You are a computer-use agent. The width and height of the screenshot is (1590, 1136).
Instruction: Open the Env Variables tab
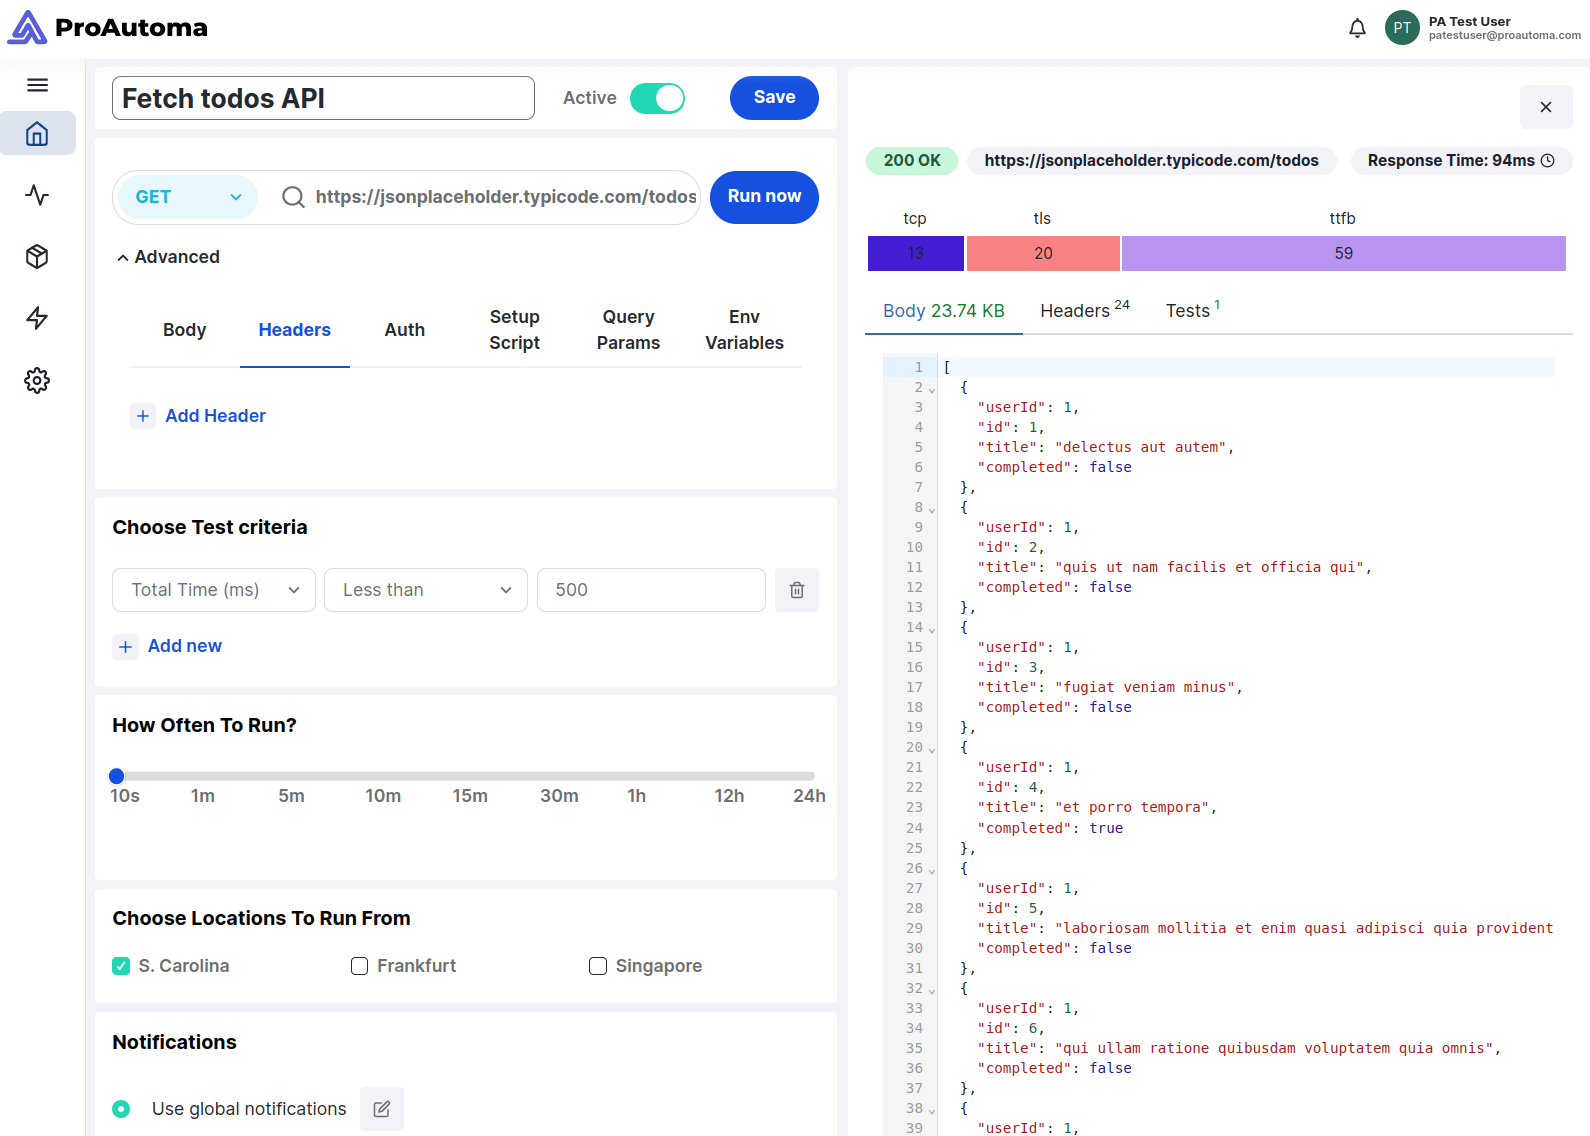pyautogui.click(x=745, y=330)
